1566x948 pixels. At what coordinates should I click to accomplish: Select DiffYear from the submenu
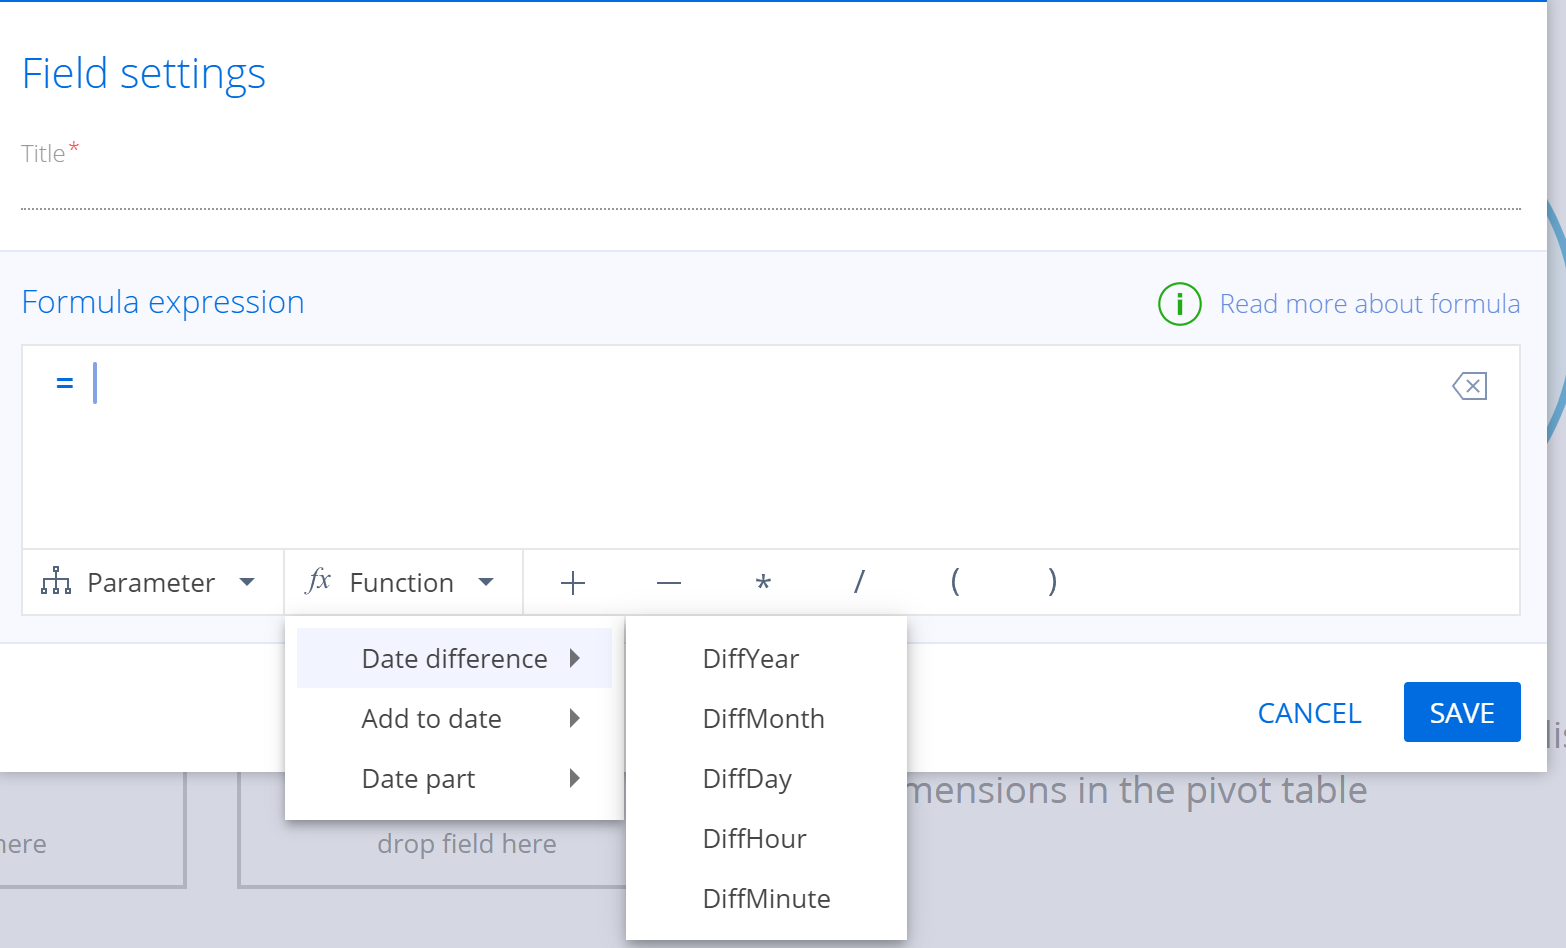[x=750, y=658]
